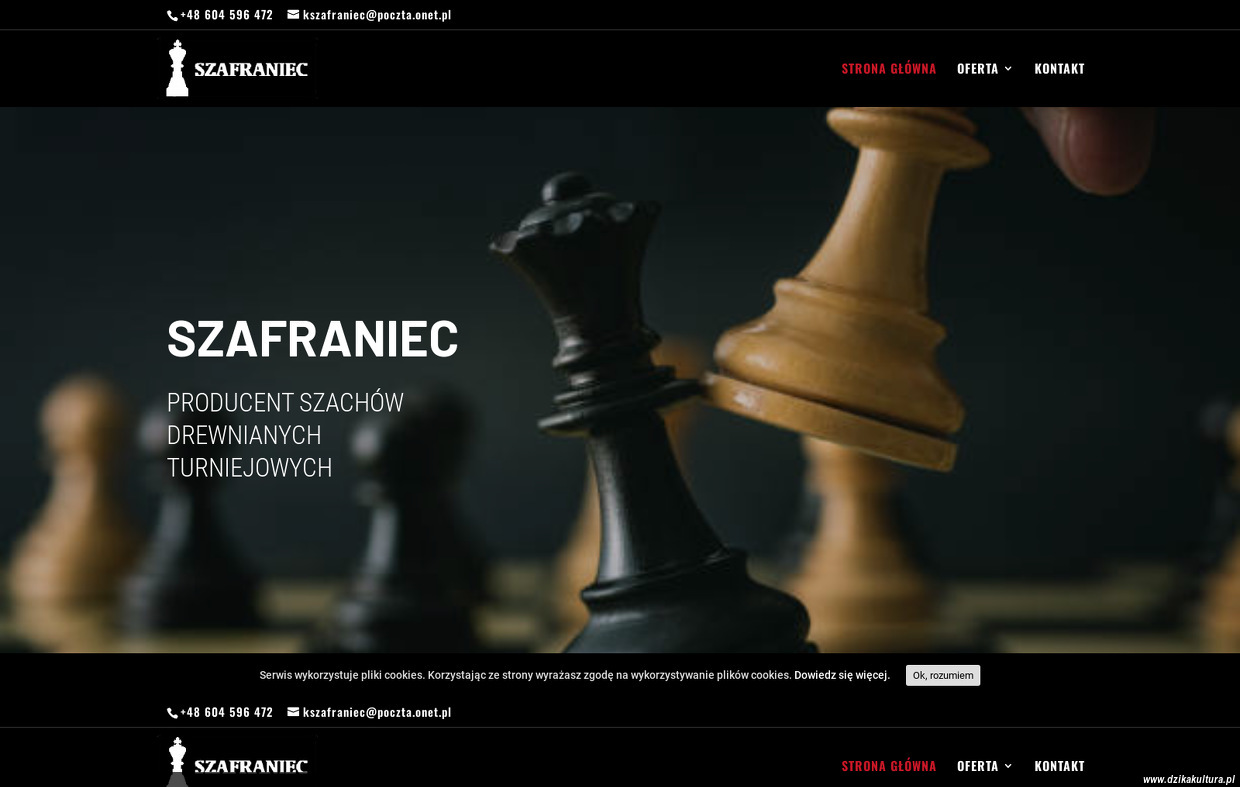Click the www.dzikakultura.pl watermark
Image resolution: width=1240 pixels, height=787 pixels.
pos(1189,779)
